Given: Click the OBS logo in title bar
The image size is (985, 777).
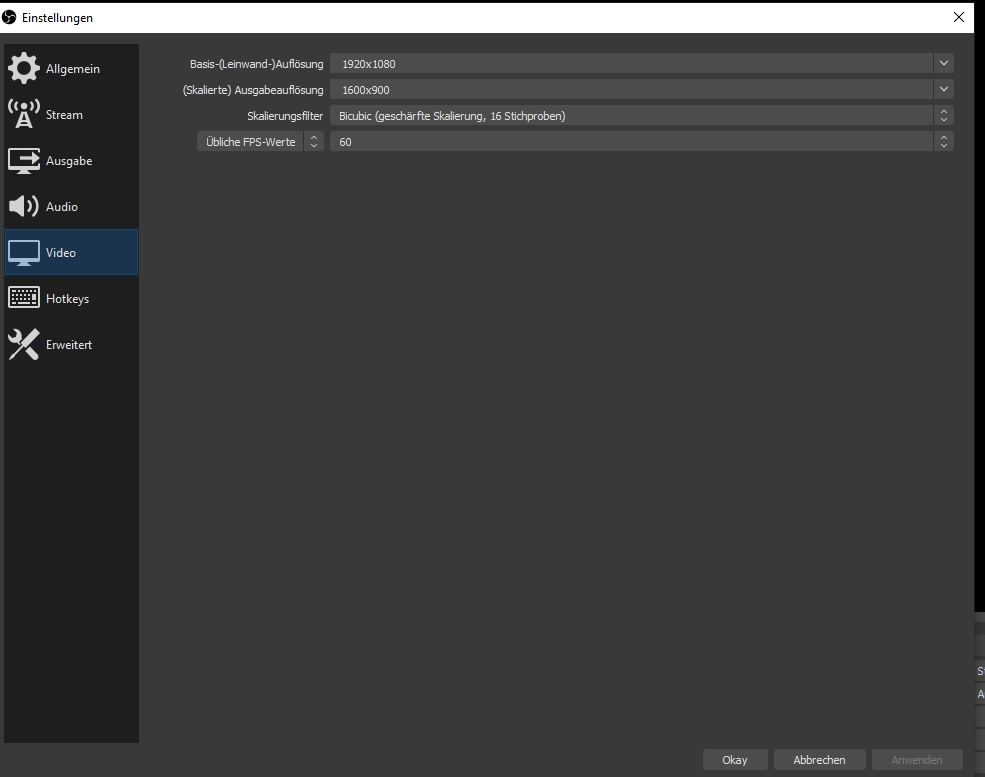Looking at the screenshot, I should 10,18.
